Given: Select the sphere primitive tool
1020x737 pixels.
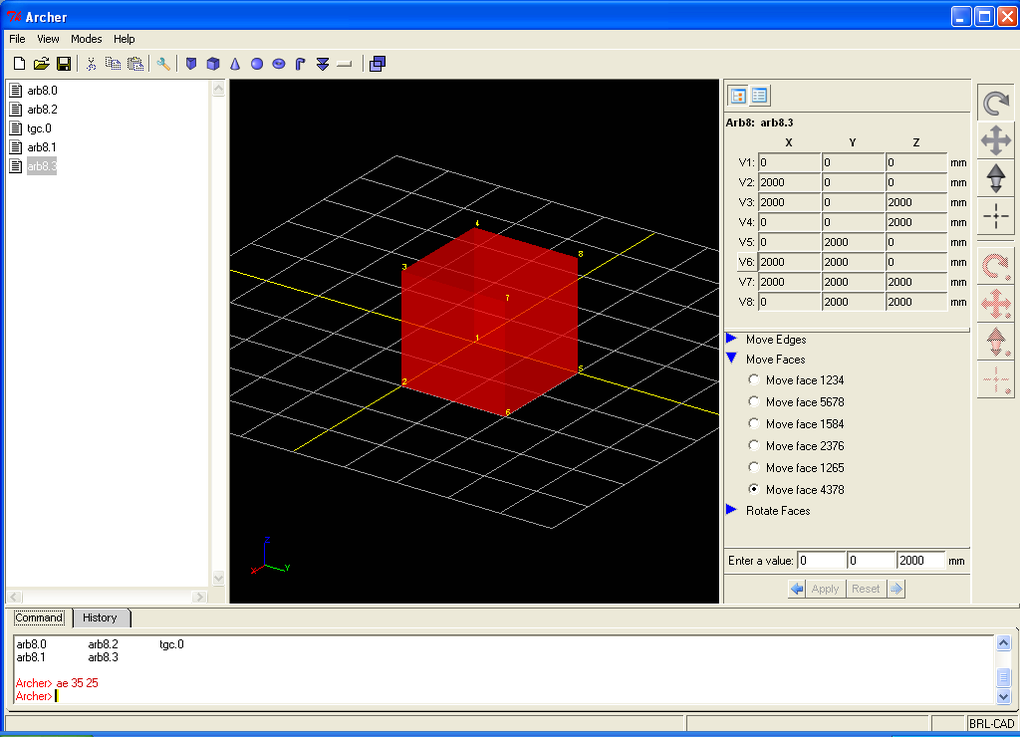Looking at the screenshot, I should 256,63.
